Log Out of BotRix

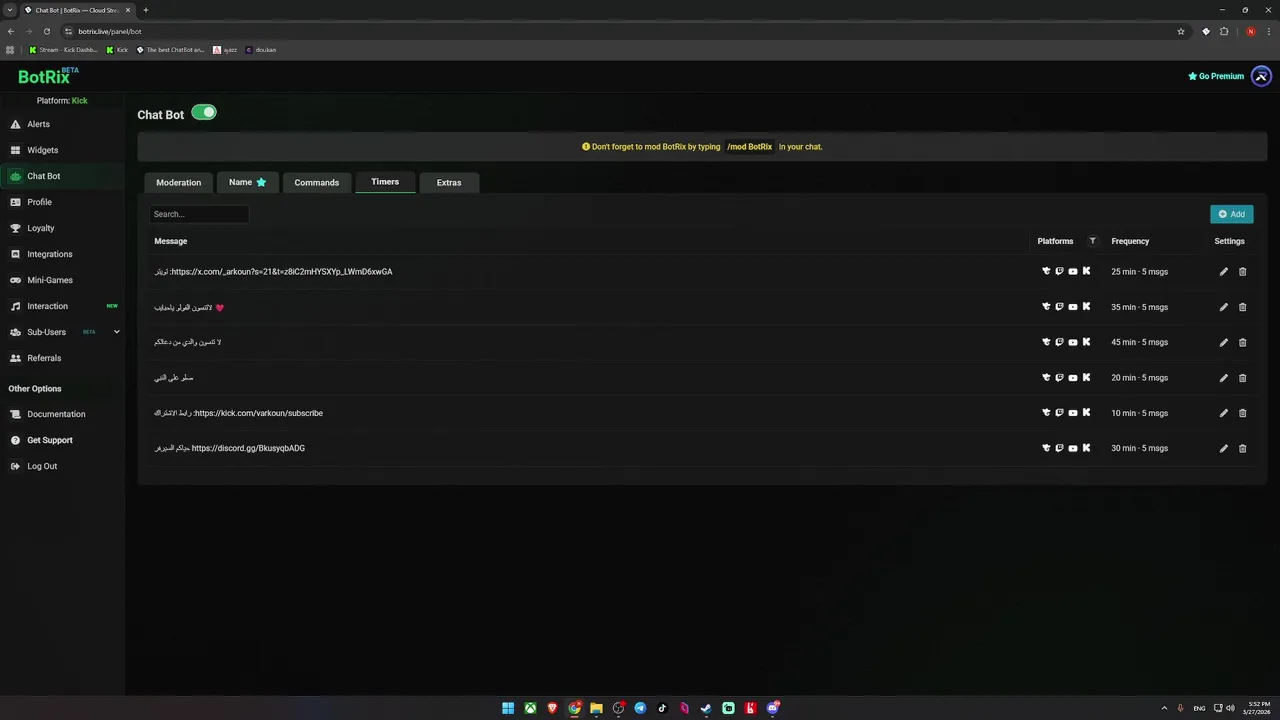click(x=62, y=466)
